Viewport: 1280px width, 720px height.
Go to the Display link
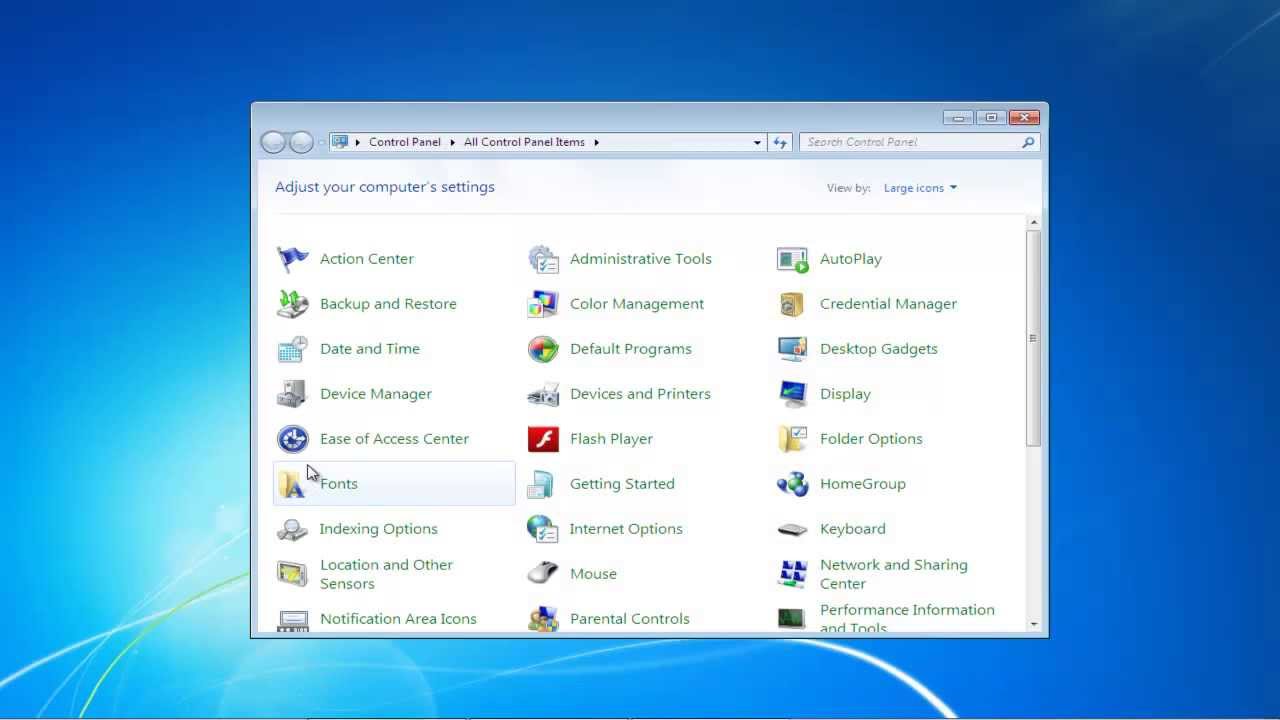845,394
